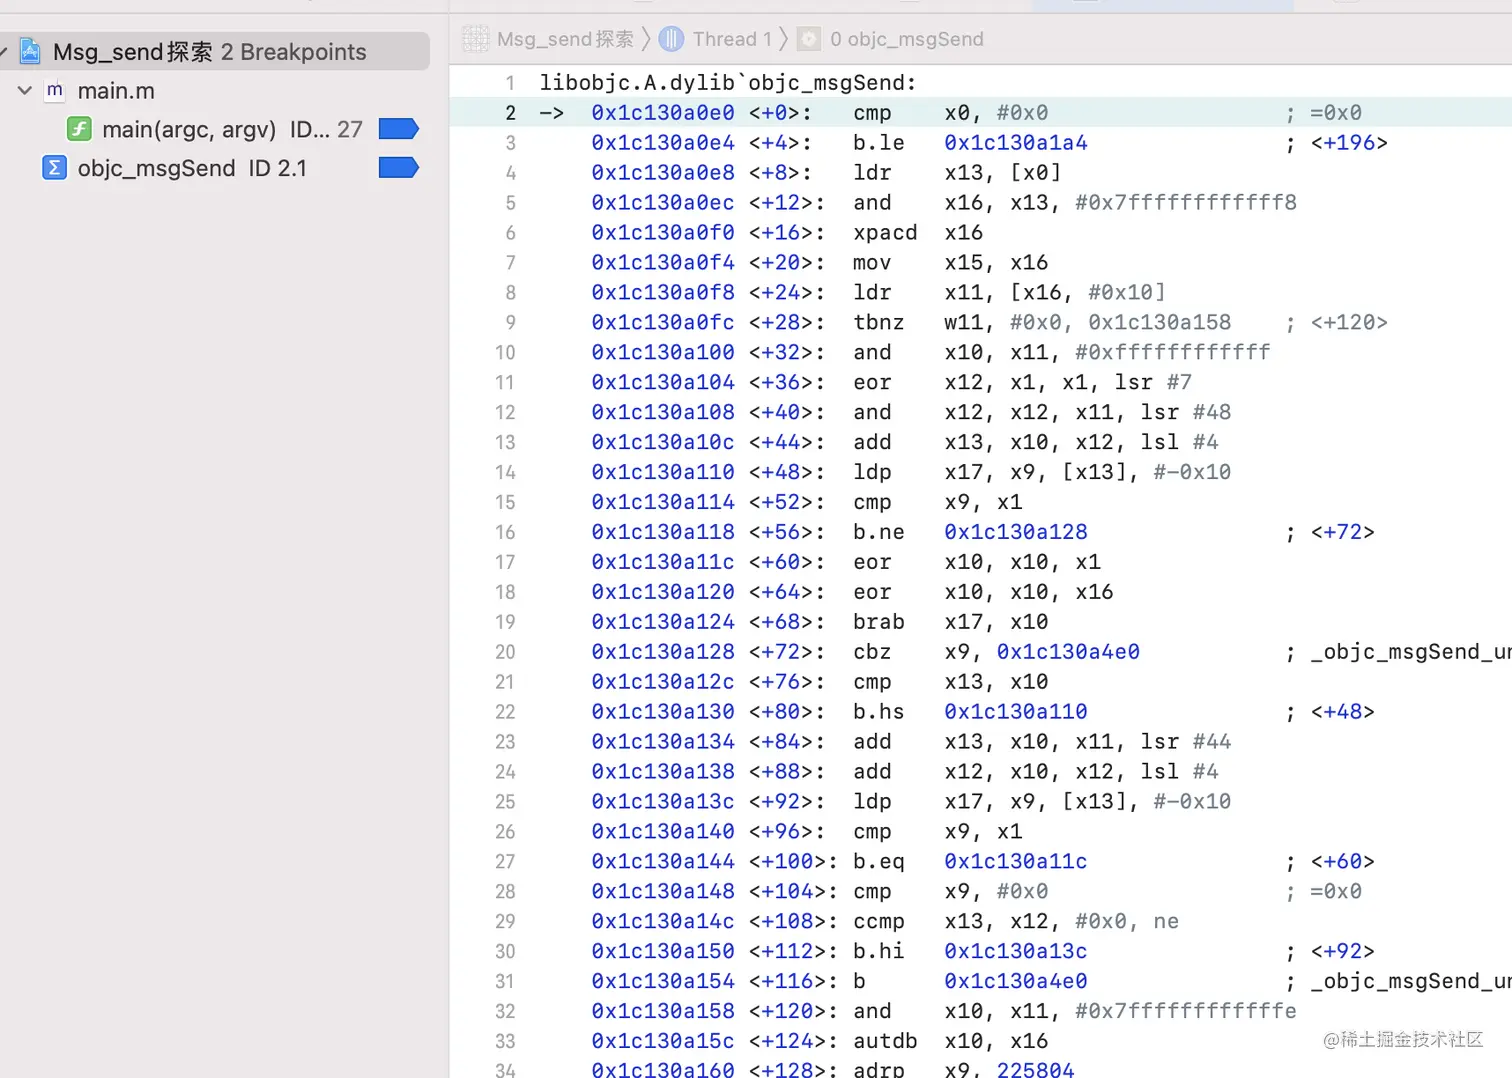Click the green function icon beside main(argc, argv)
Image resolution: width=1512 pixels, height=1078 pixels.
79,129
